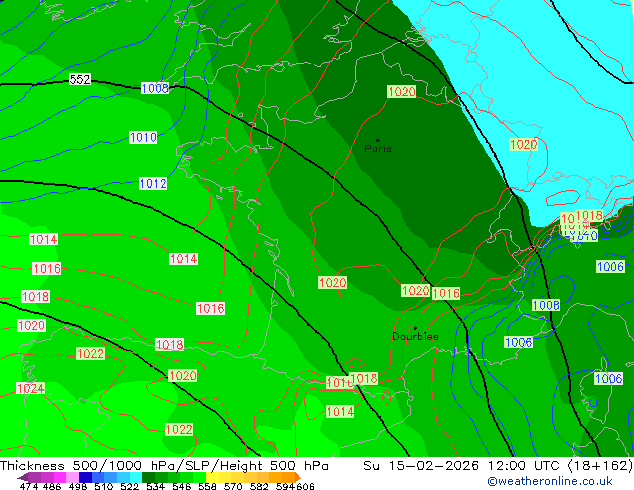
Task: Click the legend value 474
Action: click(x=29, y=486)
